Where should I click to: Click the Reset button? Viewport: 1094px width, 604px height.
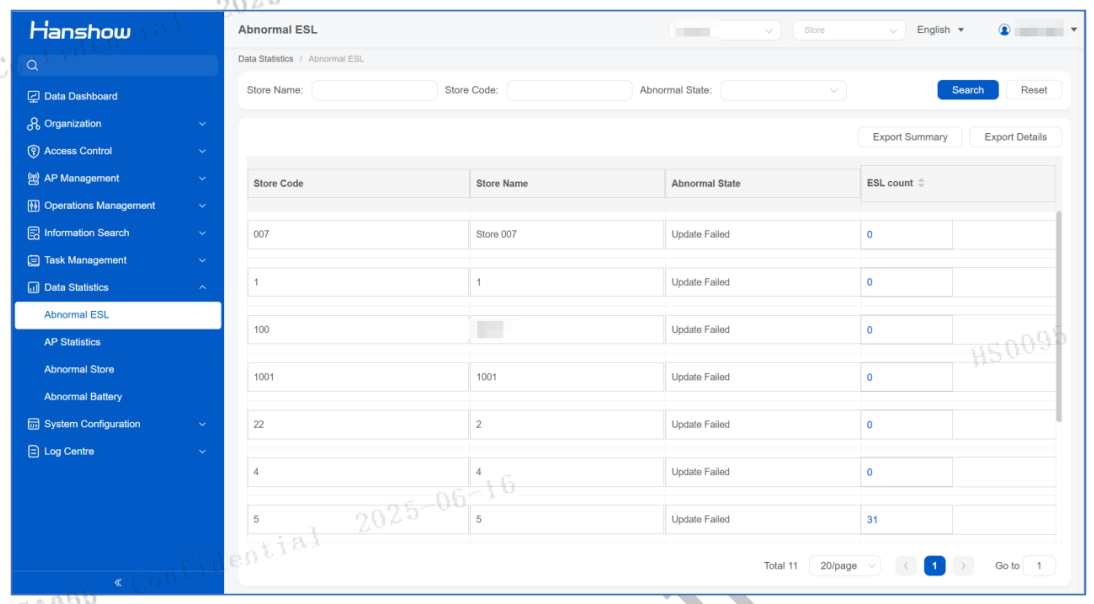point(1034,90)
